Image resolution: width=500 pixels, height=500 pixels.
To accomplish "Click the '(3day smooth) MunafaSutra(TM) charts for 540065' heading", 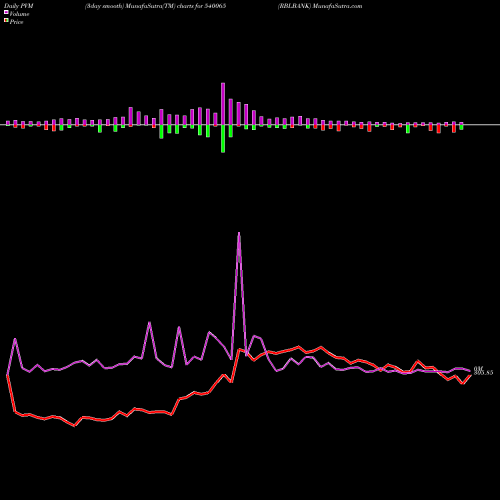I will (155, 6).
